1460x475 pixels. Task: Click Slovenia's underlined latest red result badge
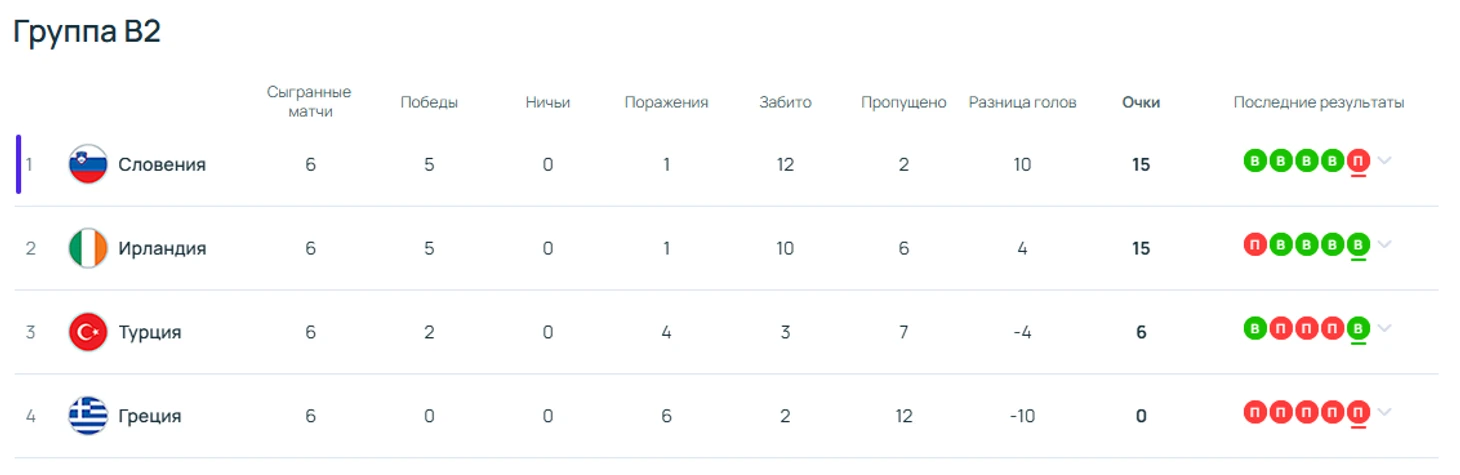tap(1357, 161)
